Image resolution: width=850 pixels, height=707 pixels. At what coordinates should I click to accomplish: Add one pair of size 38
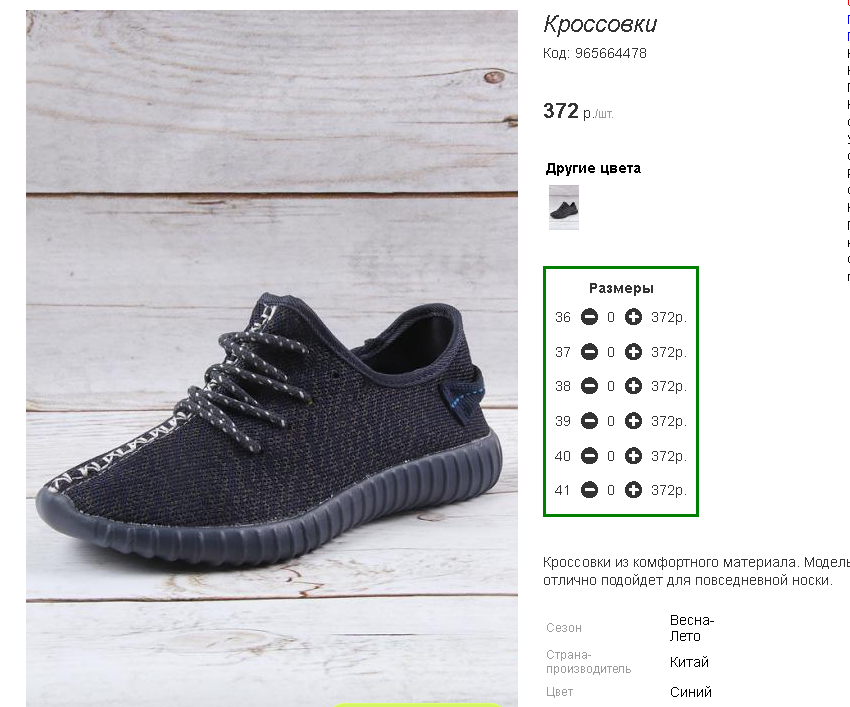pyautogui.click(x=633, y=386)
